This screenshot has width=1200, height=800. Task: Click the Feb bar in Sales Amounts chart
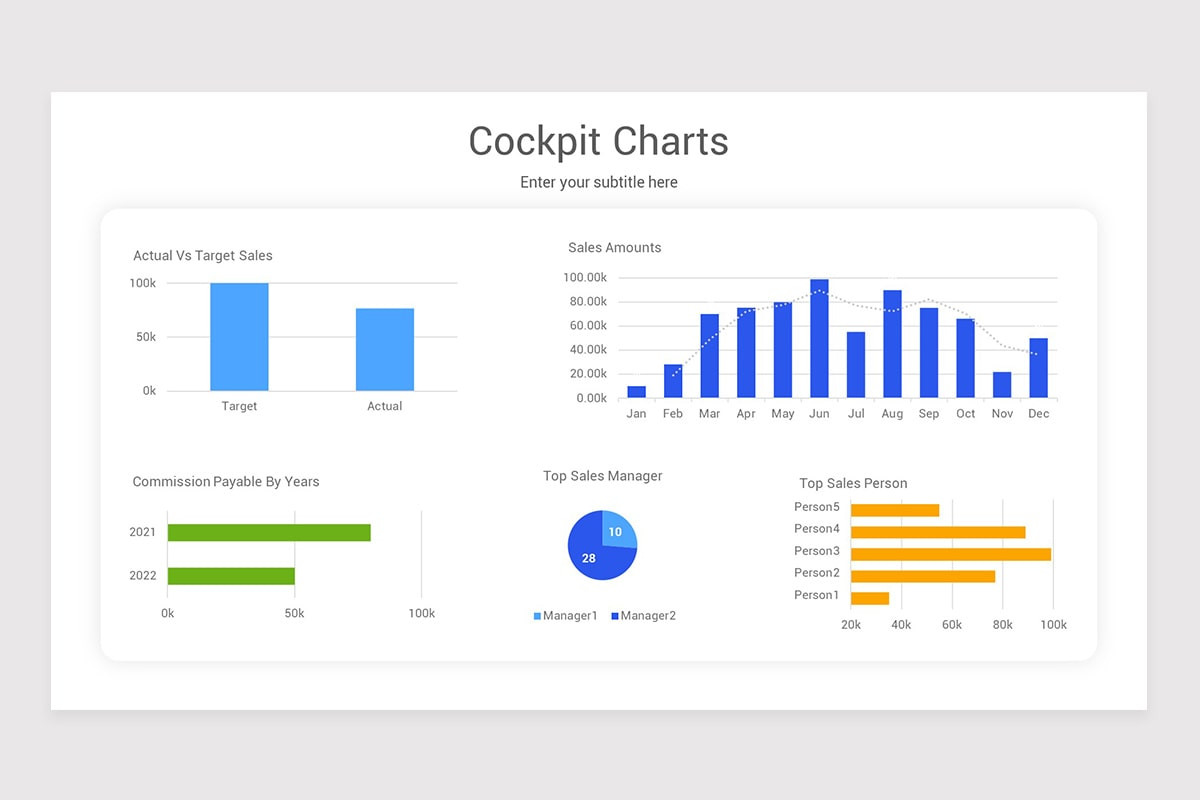pos(672,380)
